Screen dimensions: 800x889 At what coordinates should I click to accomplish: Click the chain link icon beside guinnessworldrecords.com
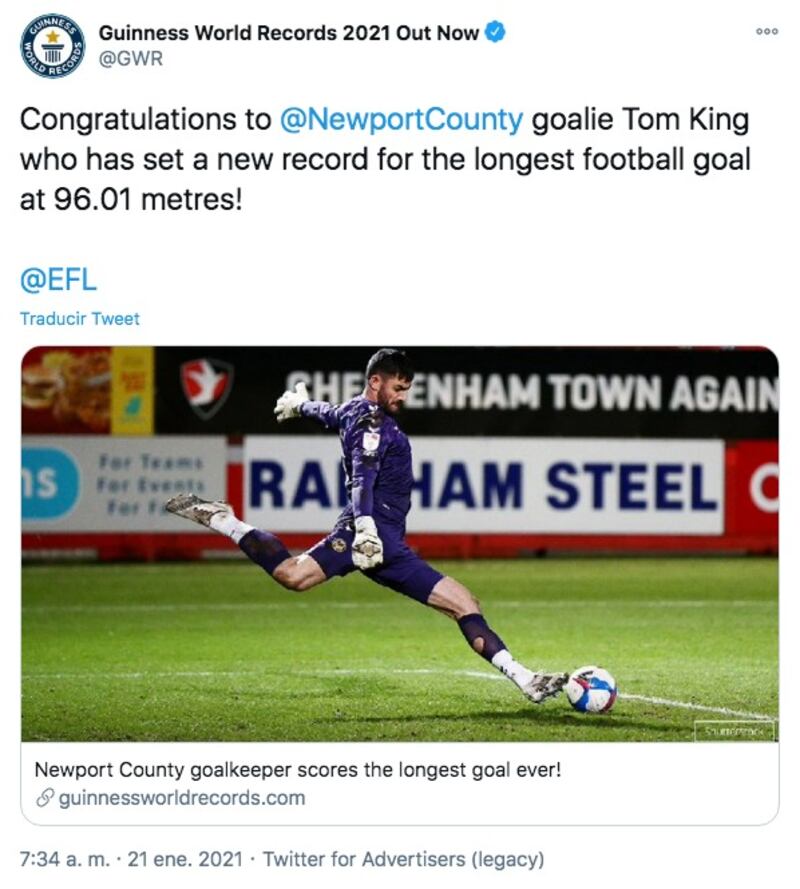[x=44, y=798]
